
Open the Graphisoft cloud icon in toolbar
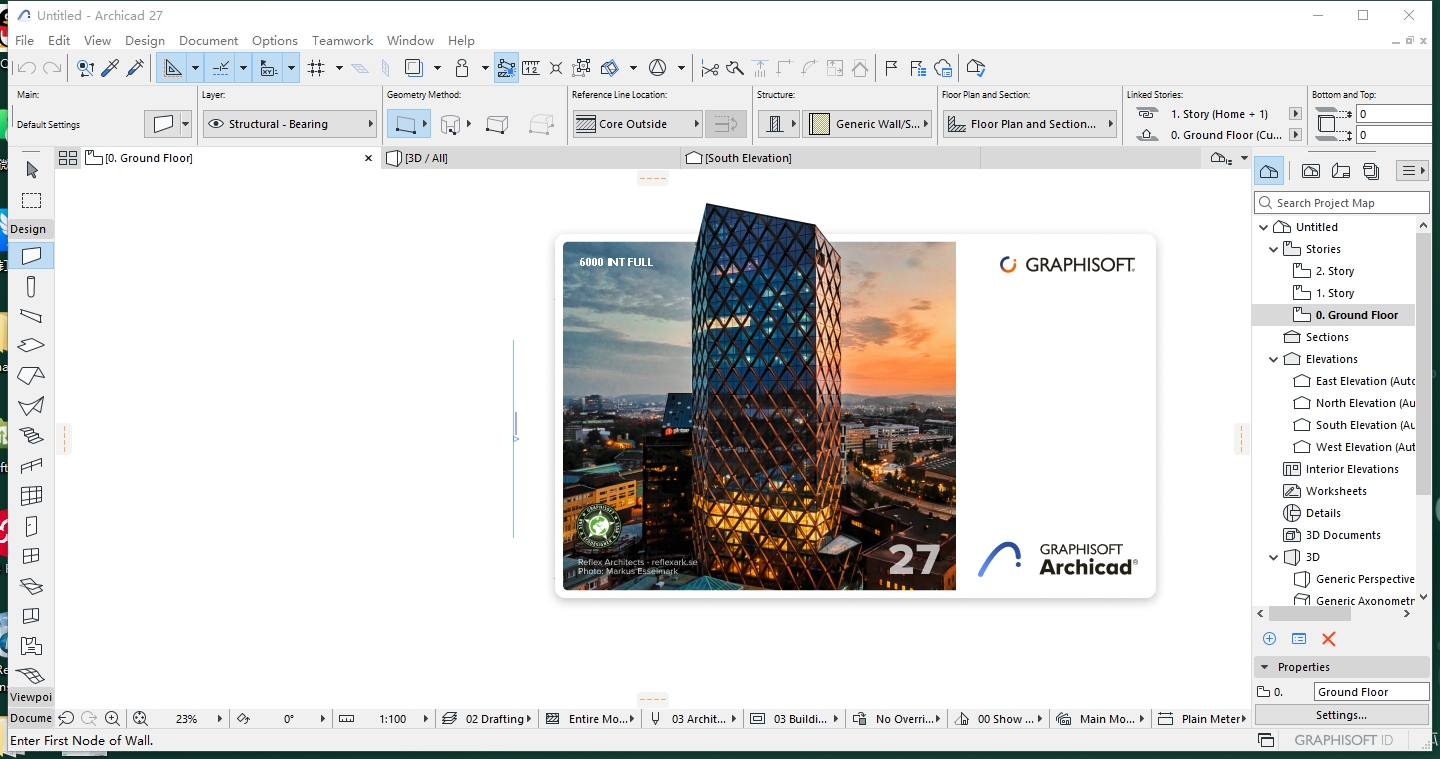tap(943, 68)
